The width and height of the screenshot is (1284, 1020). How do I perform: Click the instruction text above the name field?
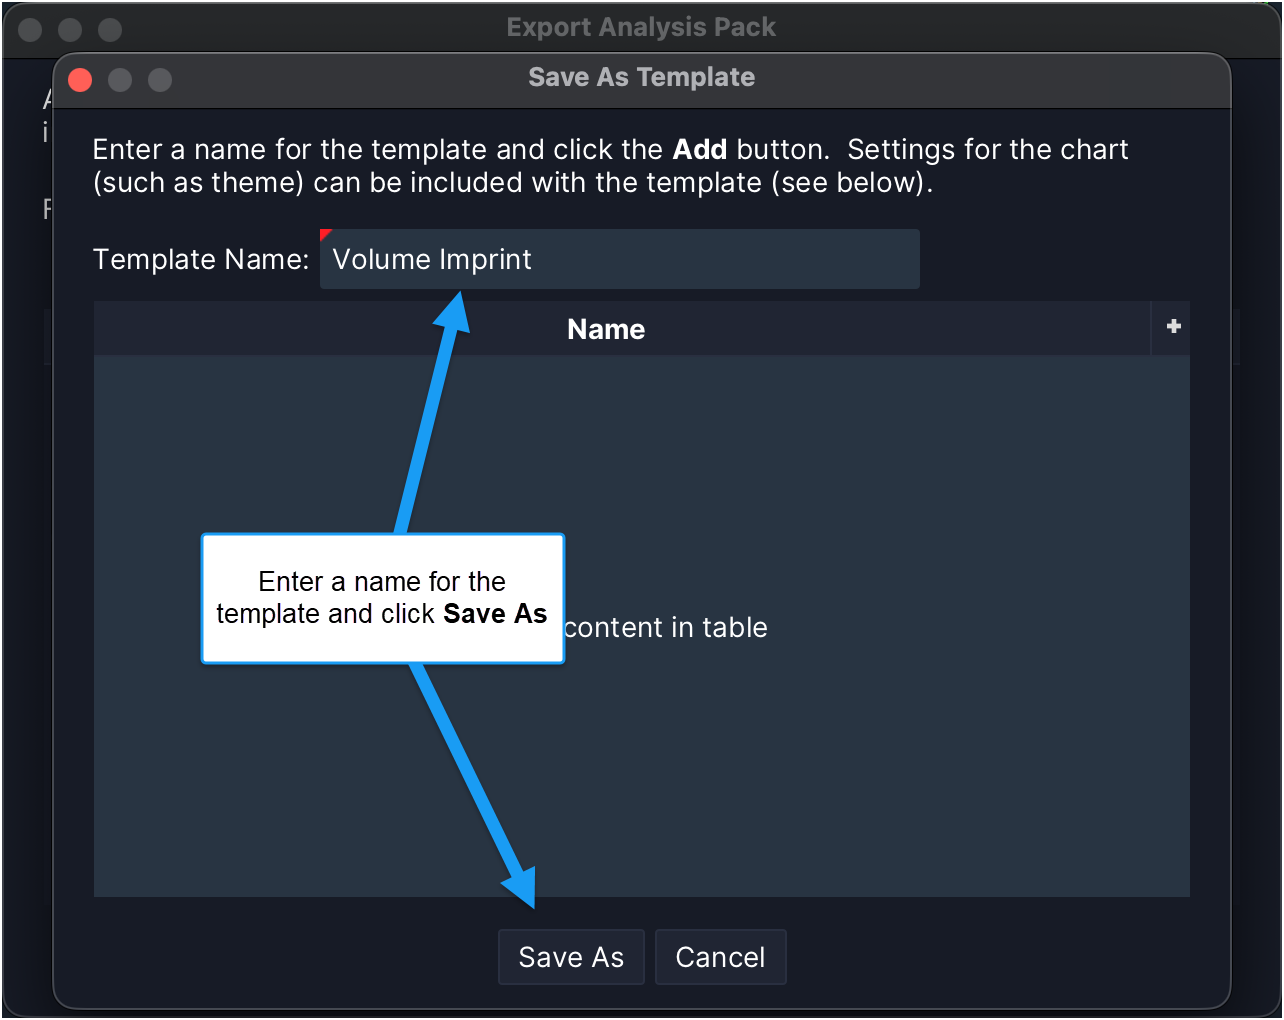point(610,166)
